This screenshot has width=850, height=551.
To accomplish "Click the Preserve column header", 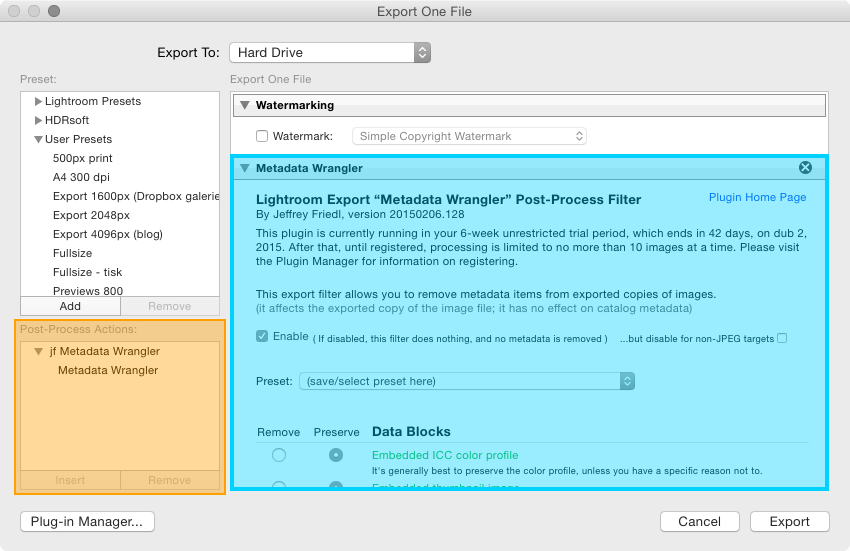I will pyautogui.click(x=337, y=432).
